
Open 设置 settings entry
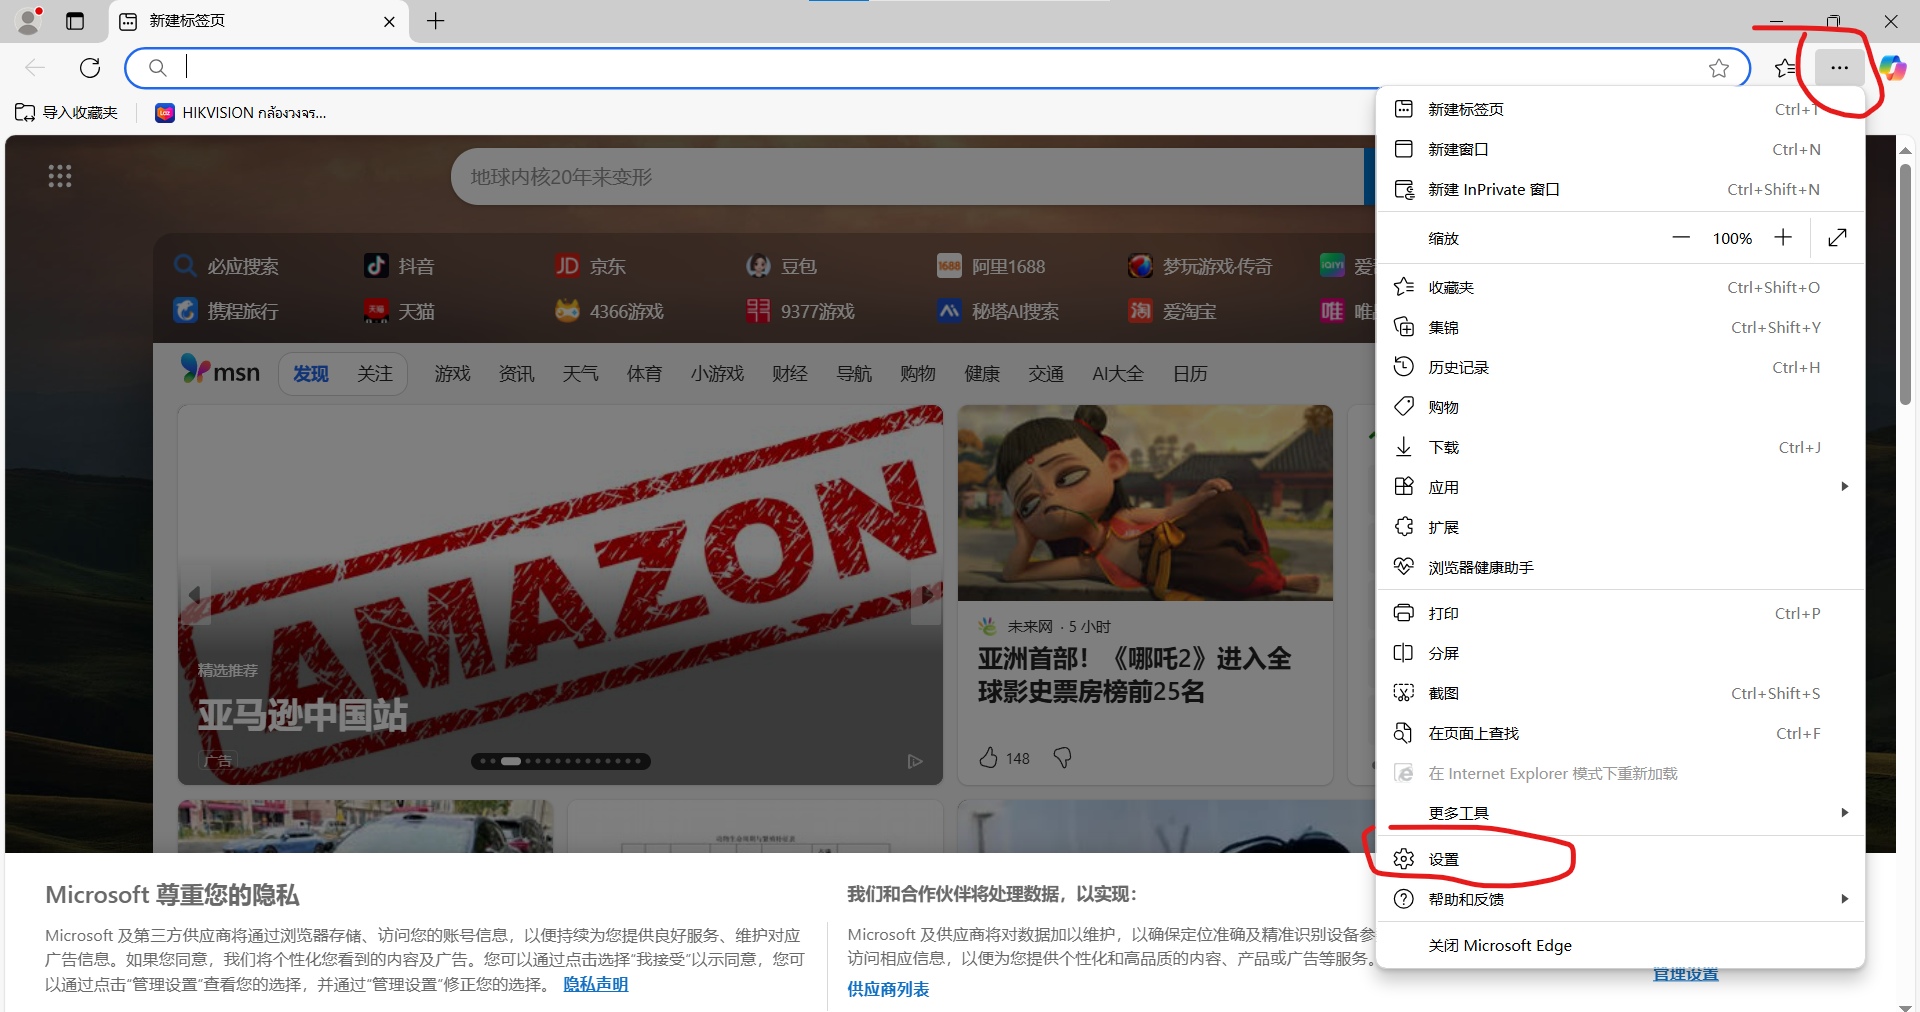pyautogui.click(x=1620, y=859)
